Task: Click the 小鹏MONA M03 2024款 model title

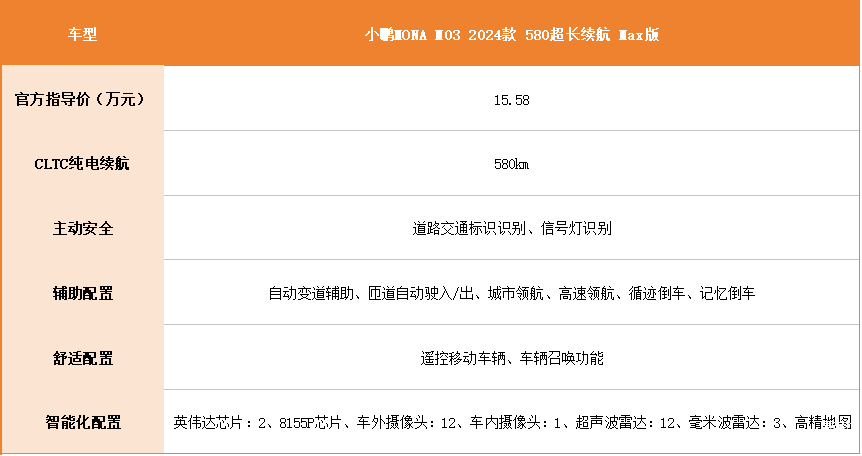Action: click(x=511, y=34)
